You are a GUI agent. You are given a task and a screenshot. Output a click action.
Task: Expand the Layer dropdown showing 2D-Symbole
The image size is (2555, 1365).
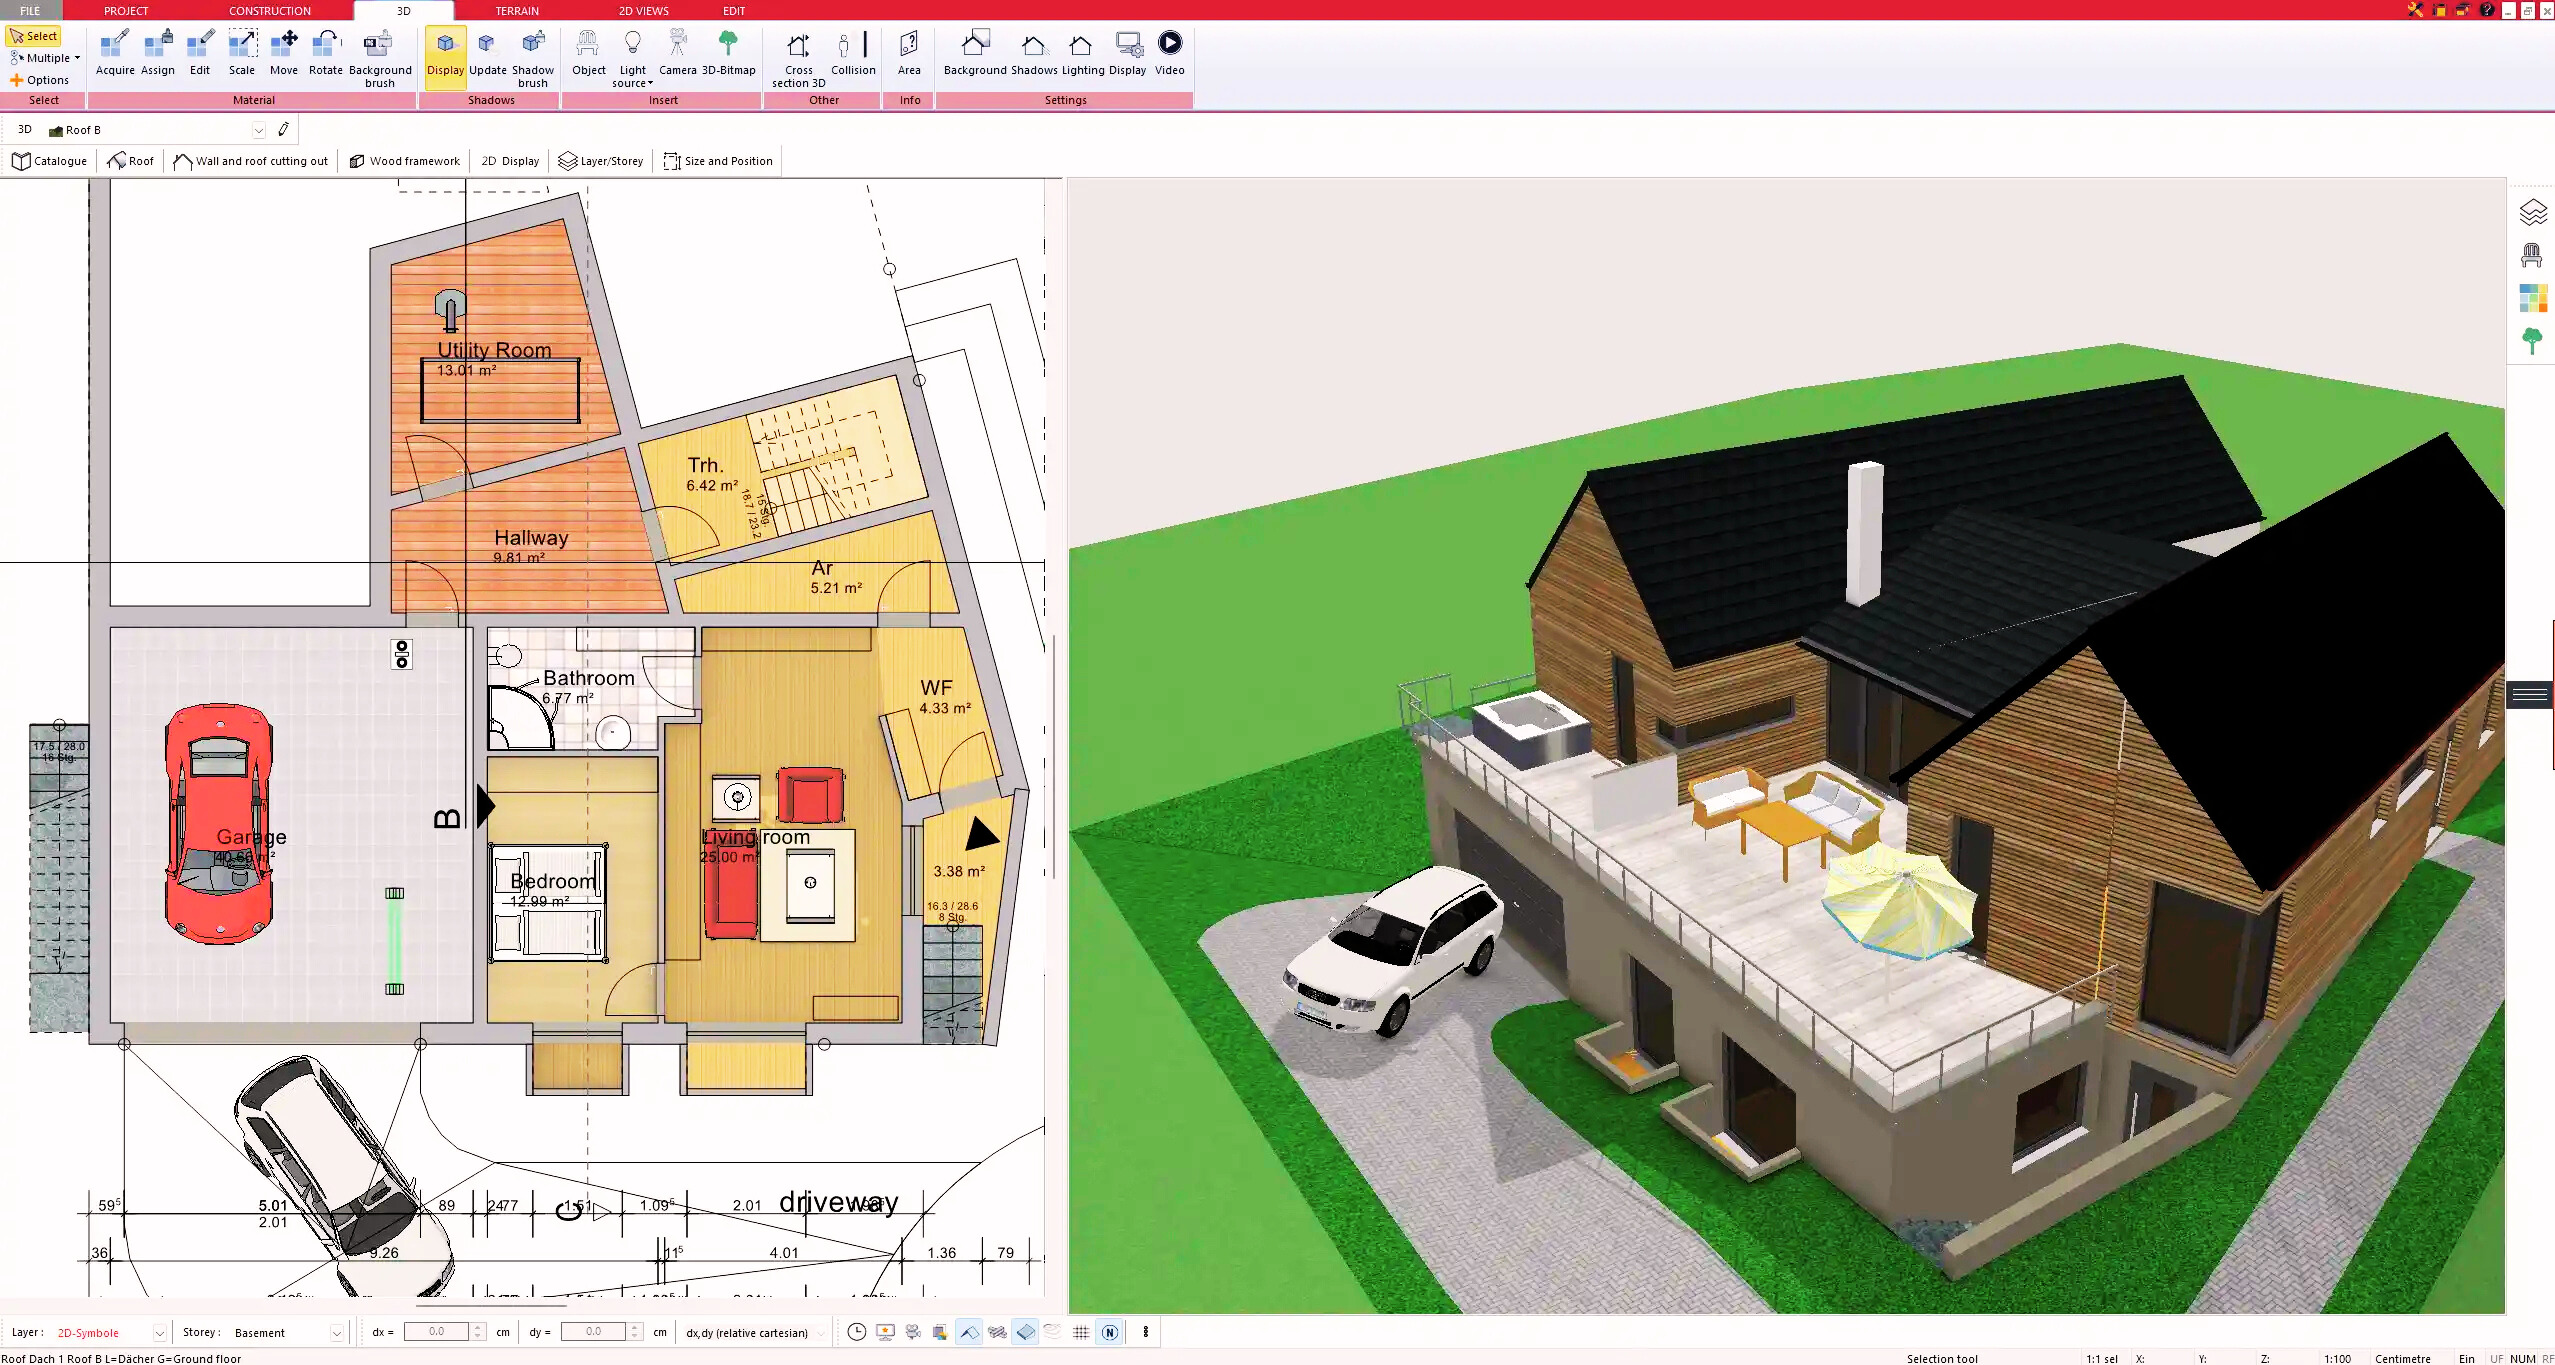tap(159, 1332)
